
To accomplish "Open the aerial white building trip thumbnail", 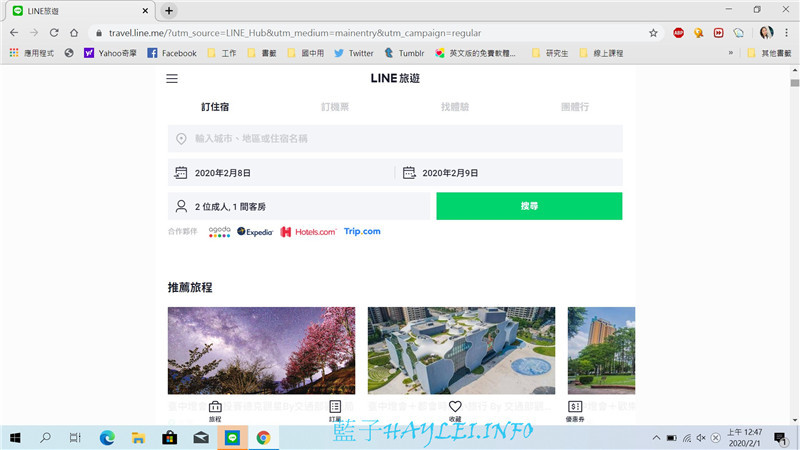I will 461,351.
